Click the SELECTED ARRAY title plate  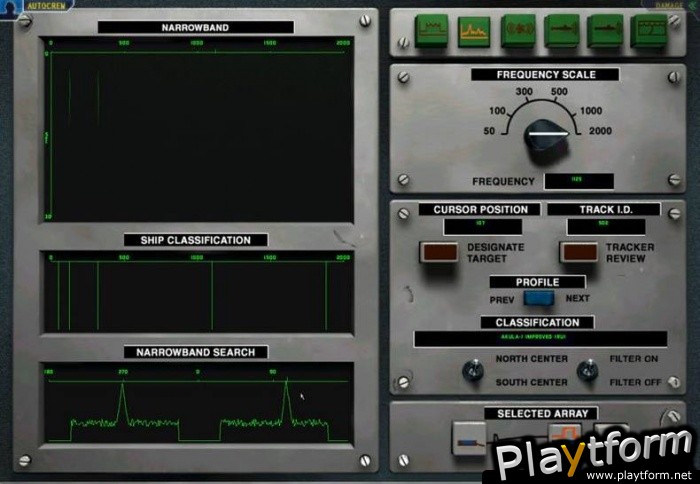tap(542, 413)
